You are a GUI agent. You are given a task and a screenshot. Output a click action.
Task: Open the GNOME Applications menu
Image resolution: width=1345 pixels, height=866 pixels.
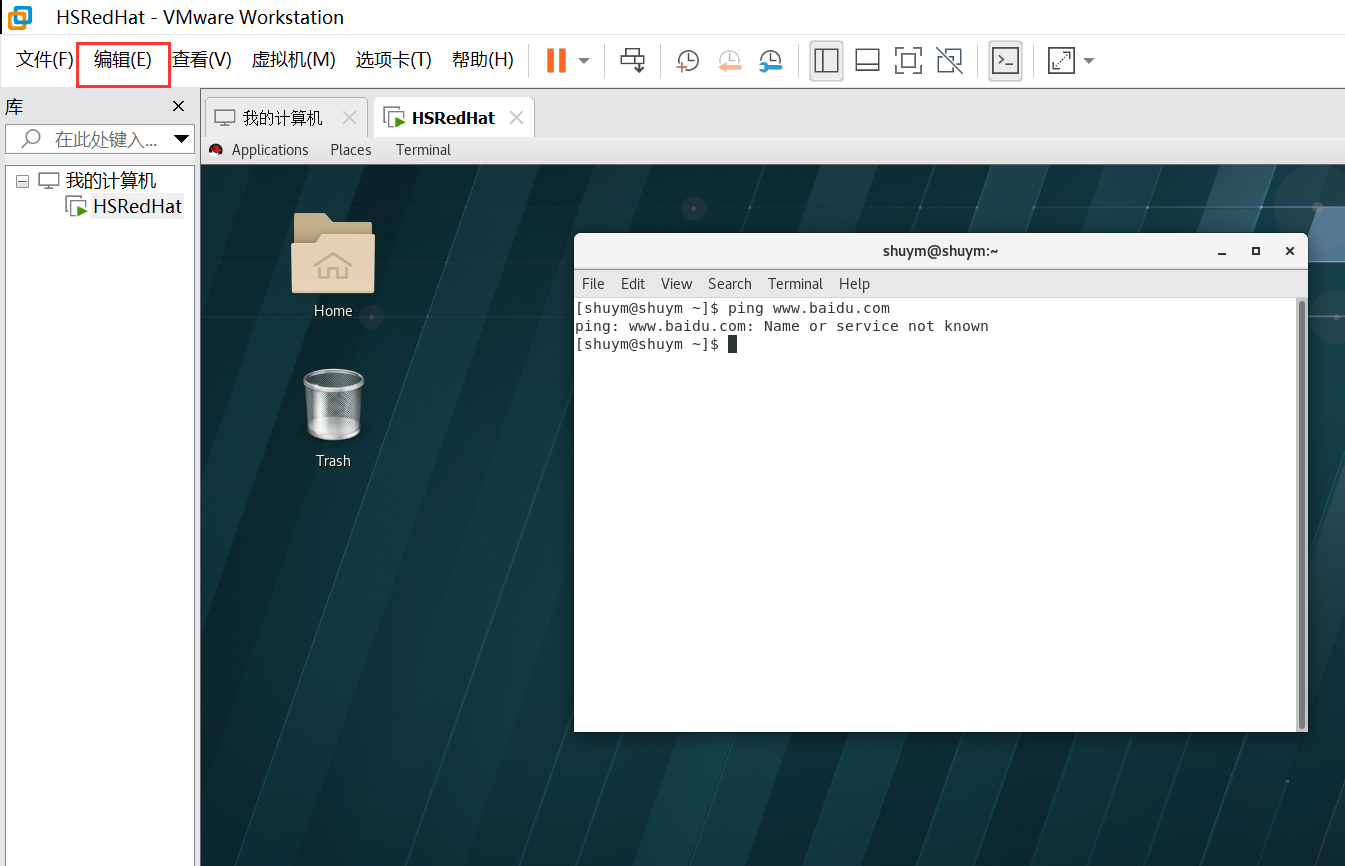(270, 150)
